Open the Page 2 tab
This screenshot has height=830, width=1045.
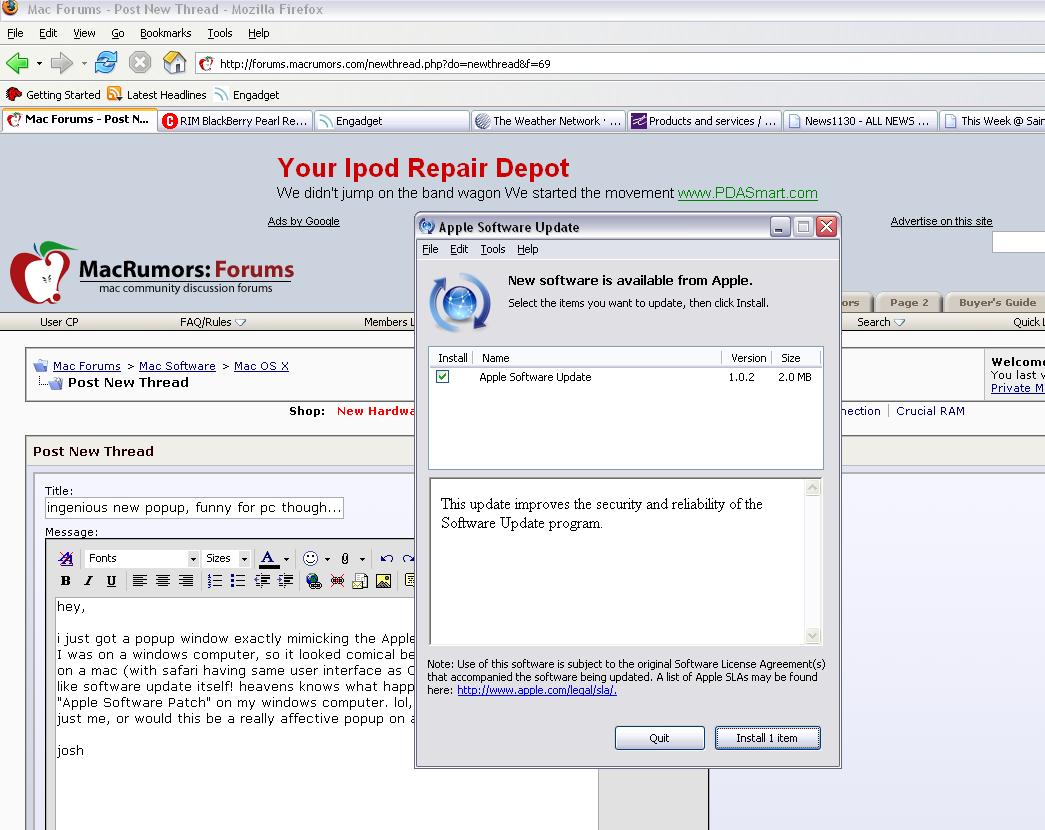click(x=909, y=302)
